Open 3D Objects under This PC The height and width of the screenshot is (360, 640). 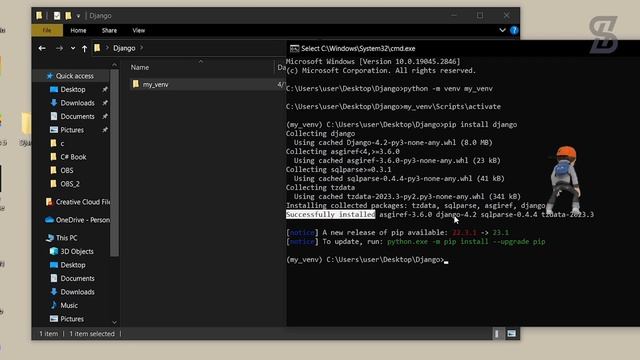[x=77, y=251]
